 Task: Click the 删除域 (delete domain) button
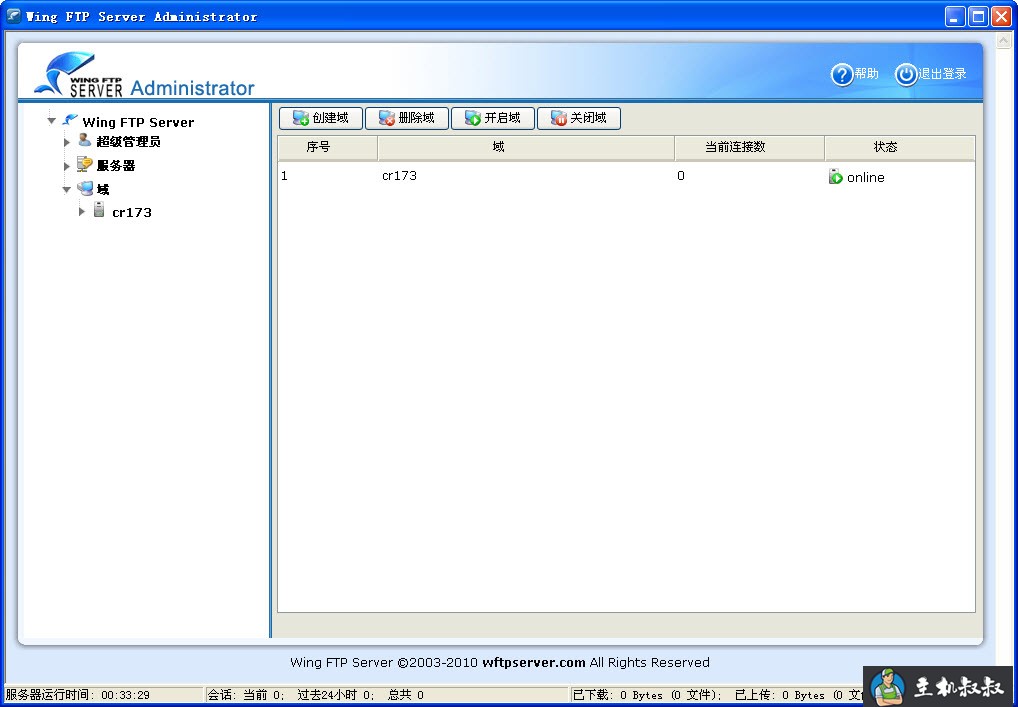pos(406,118)
